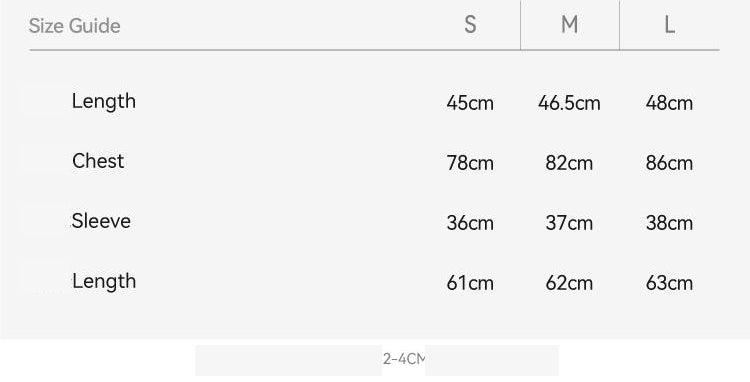Screen dimensions: 750x382
Task: Click the Sleeve row label
Action: click(101, 221)
